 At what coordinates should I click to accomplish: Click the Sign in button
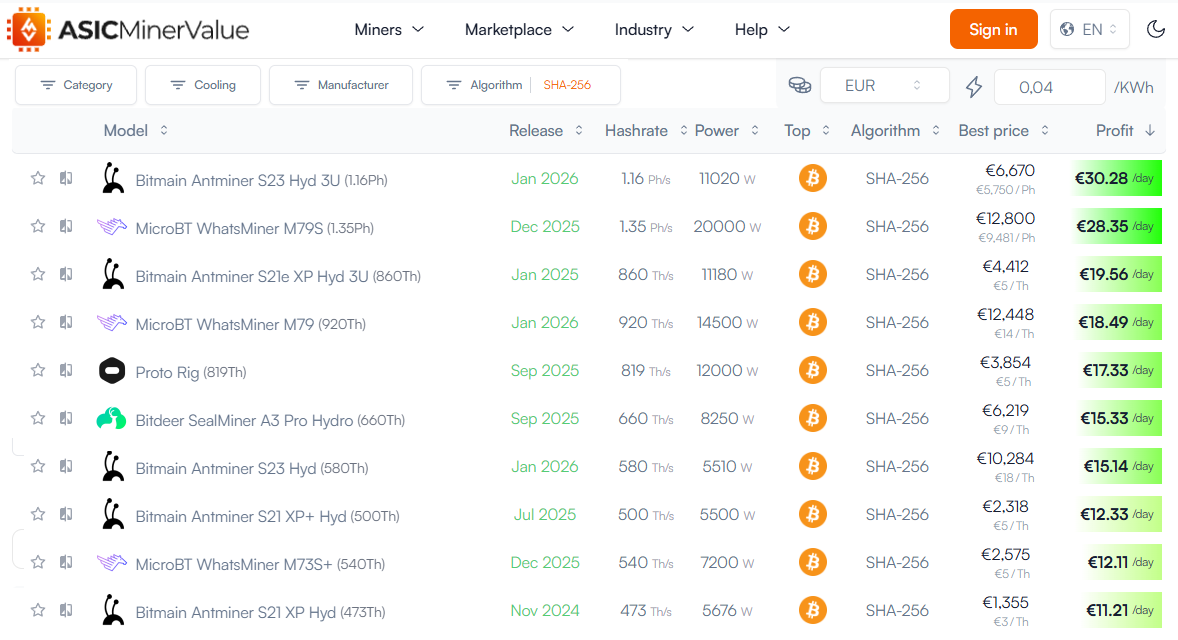[x=993, y=29]
